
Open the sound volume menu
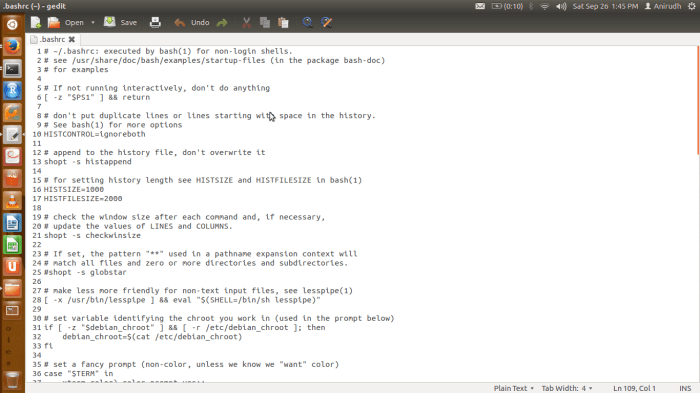coord(561,6)
